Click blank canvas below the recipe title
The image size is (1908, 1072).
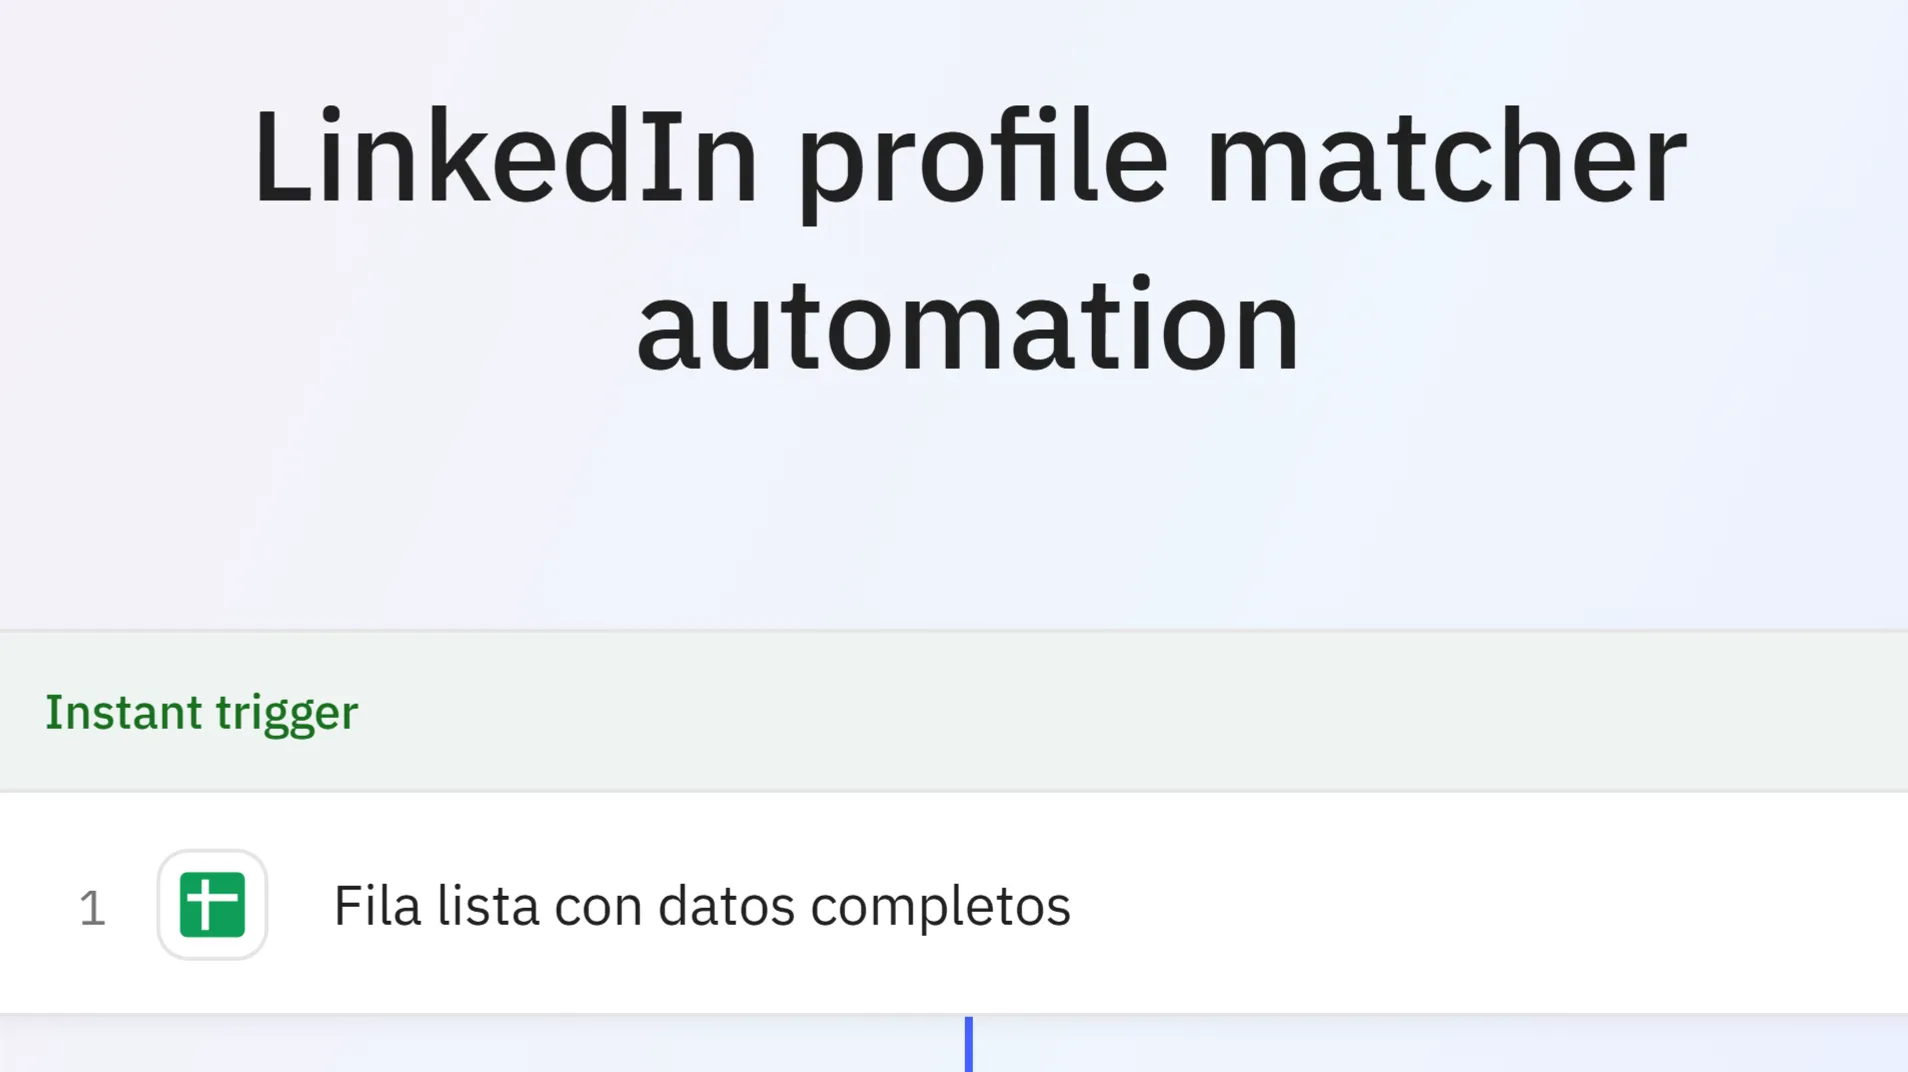tap(968, 520)
